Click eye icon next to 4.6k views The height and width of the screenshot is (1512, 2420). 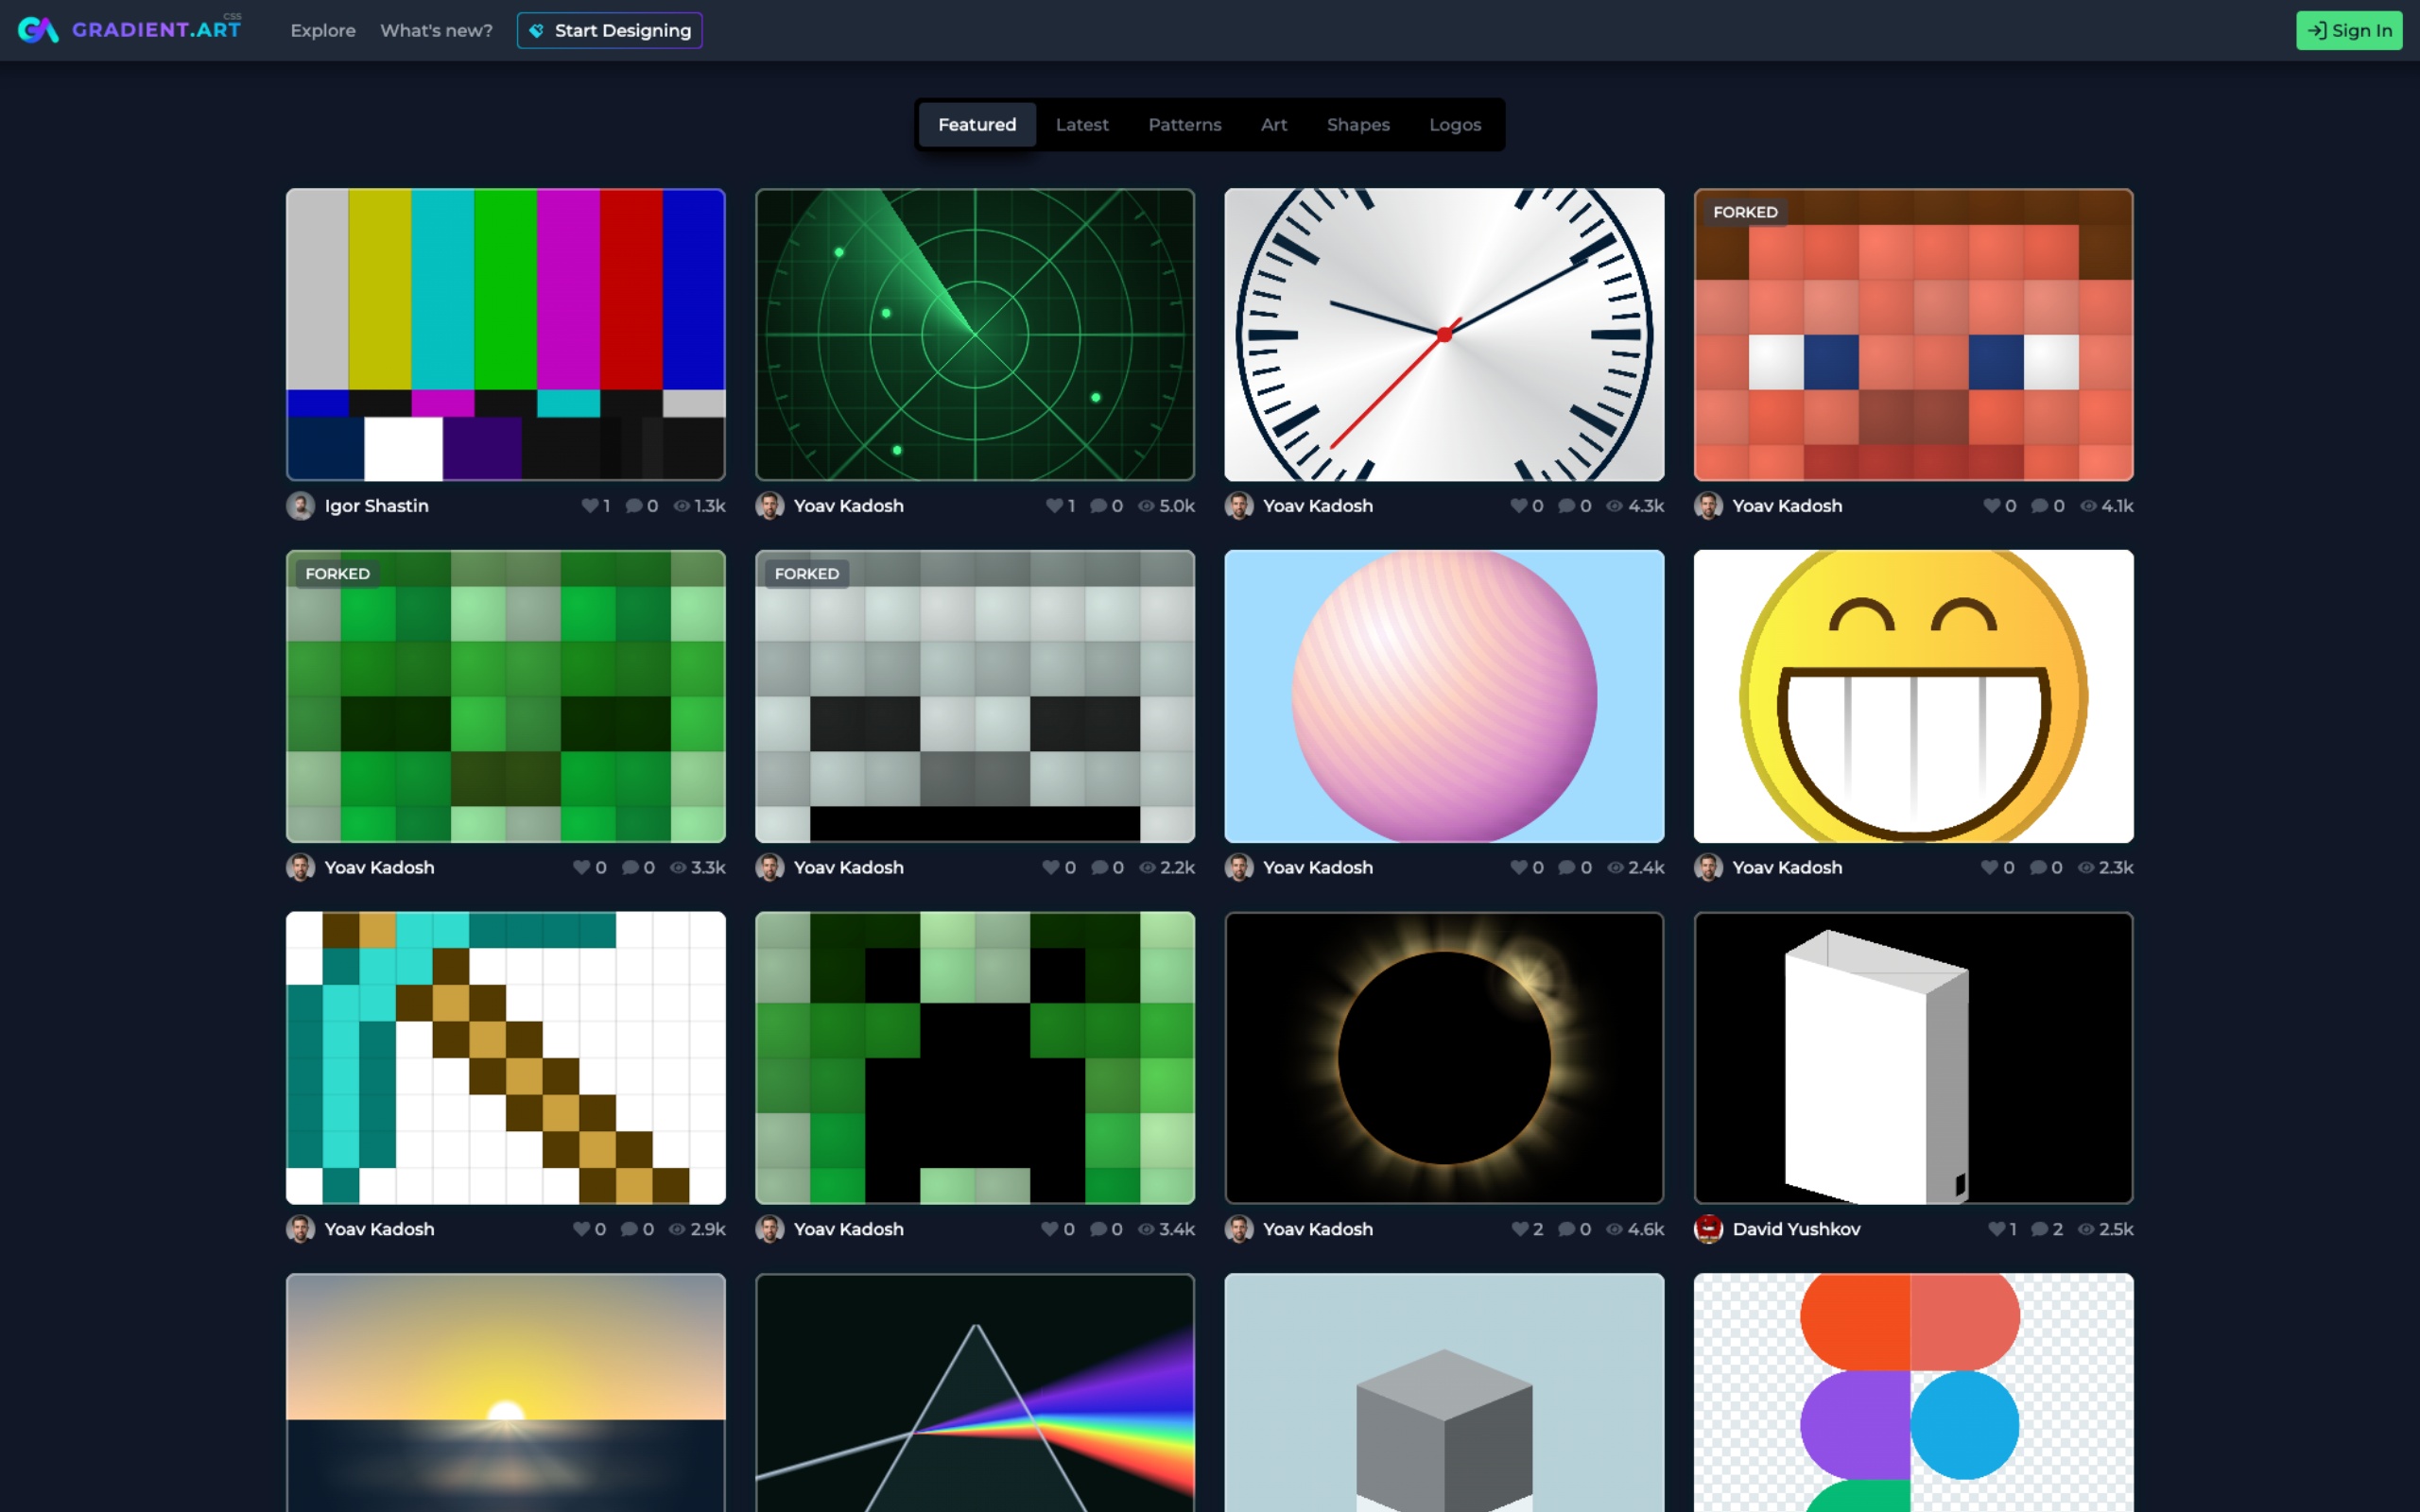point(1614,1229)
